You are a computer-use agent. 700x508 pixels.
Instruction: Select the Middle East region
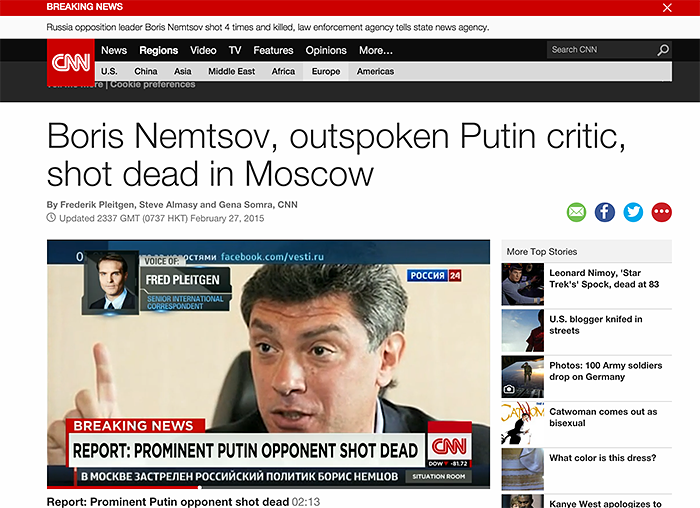point(233,72)
